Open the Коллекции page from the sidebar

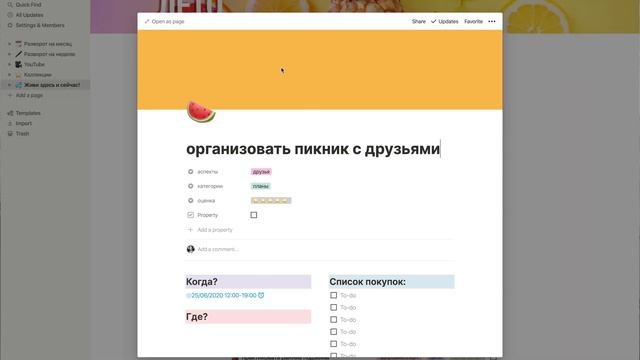coord(38,75)
